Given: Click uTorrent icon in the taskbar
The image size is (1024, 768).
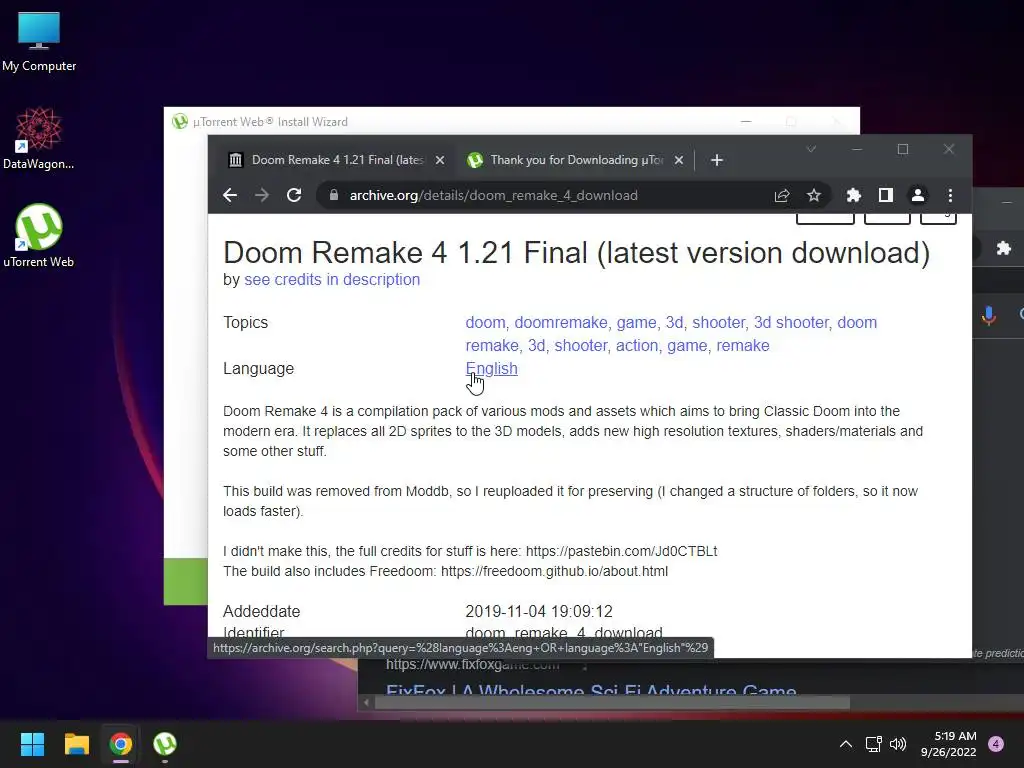Looking at the screenshot, I should (x=165, y=744).
